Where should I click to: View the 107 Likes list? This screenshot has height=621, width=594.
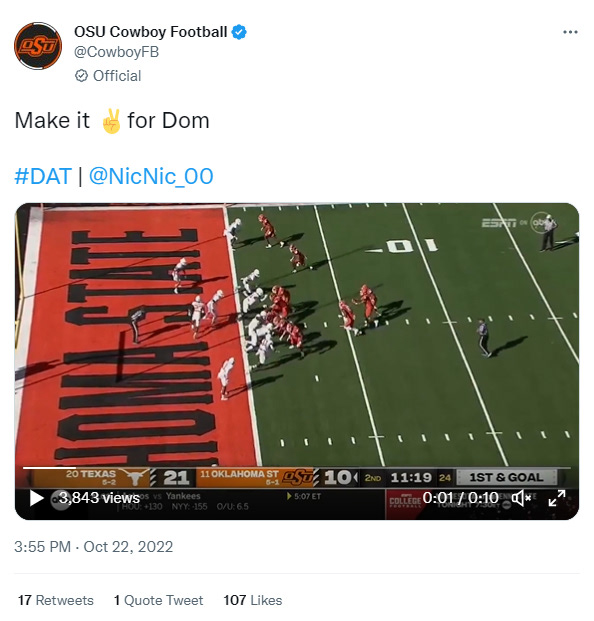pos(253,600)
